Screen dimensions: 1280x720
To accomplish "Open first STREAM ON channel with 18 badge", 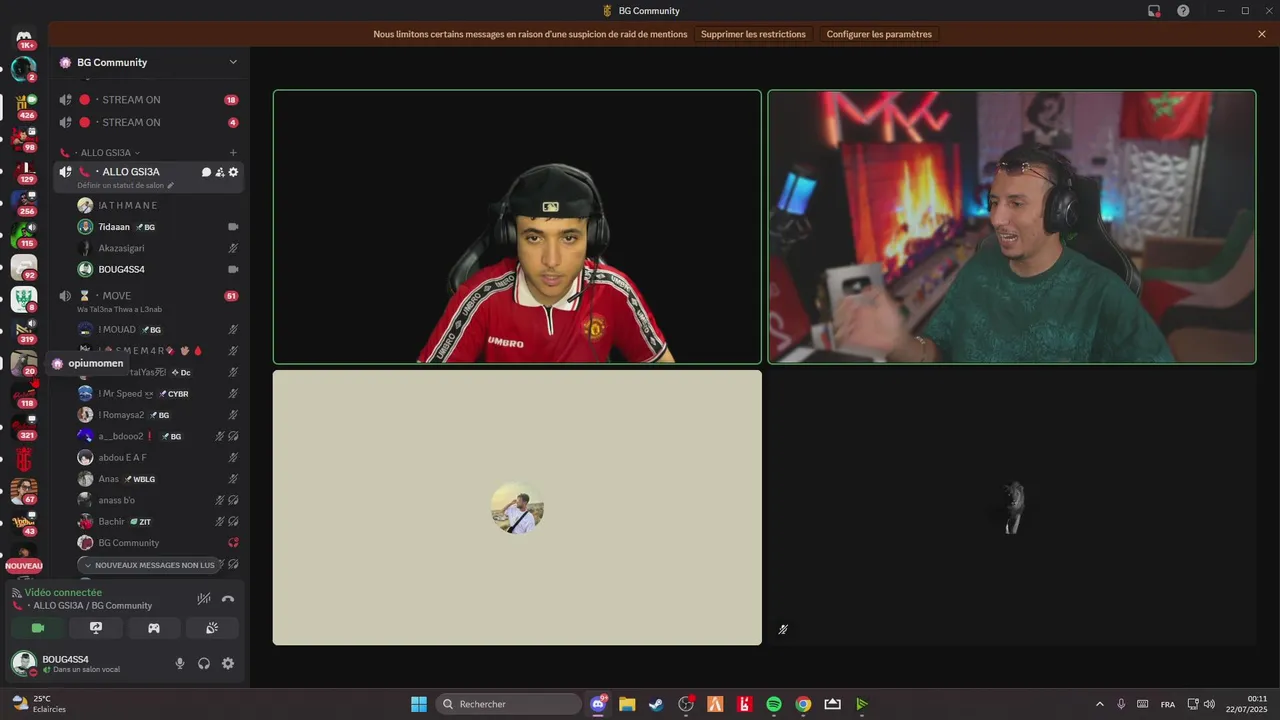I will (149, 100).
